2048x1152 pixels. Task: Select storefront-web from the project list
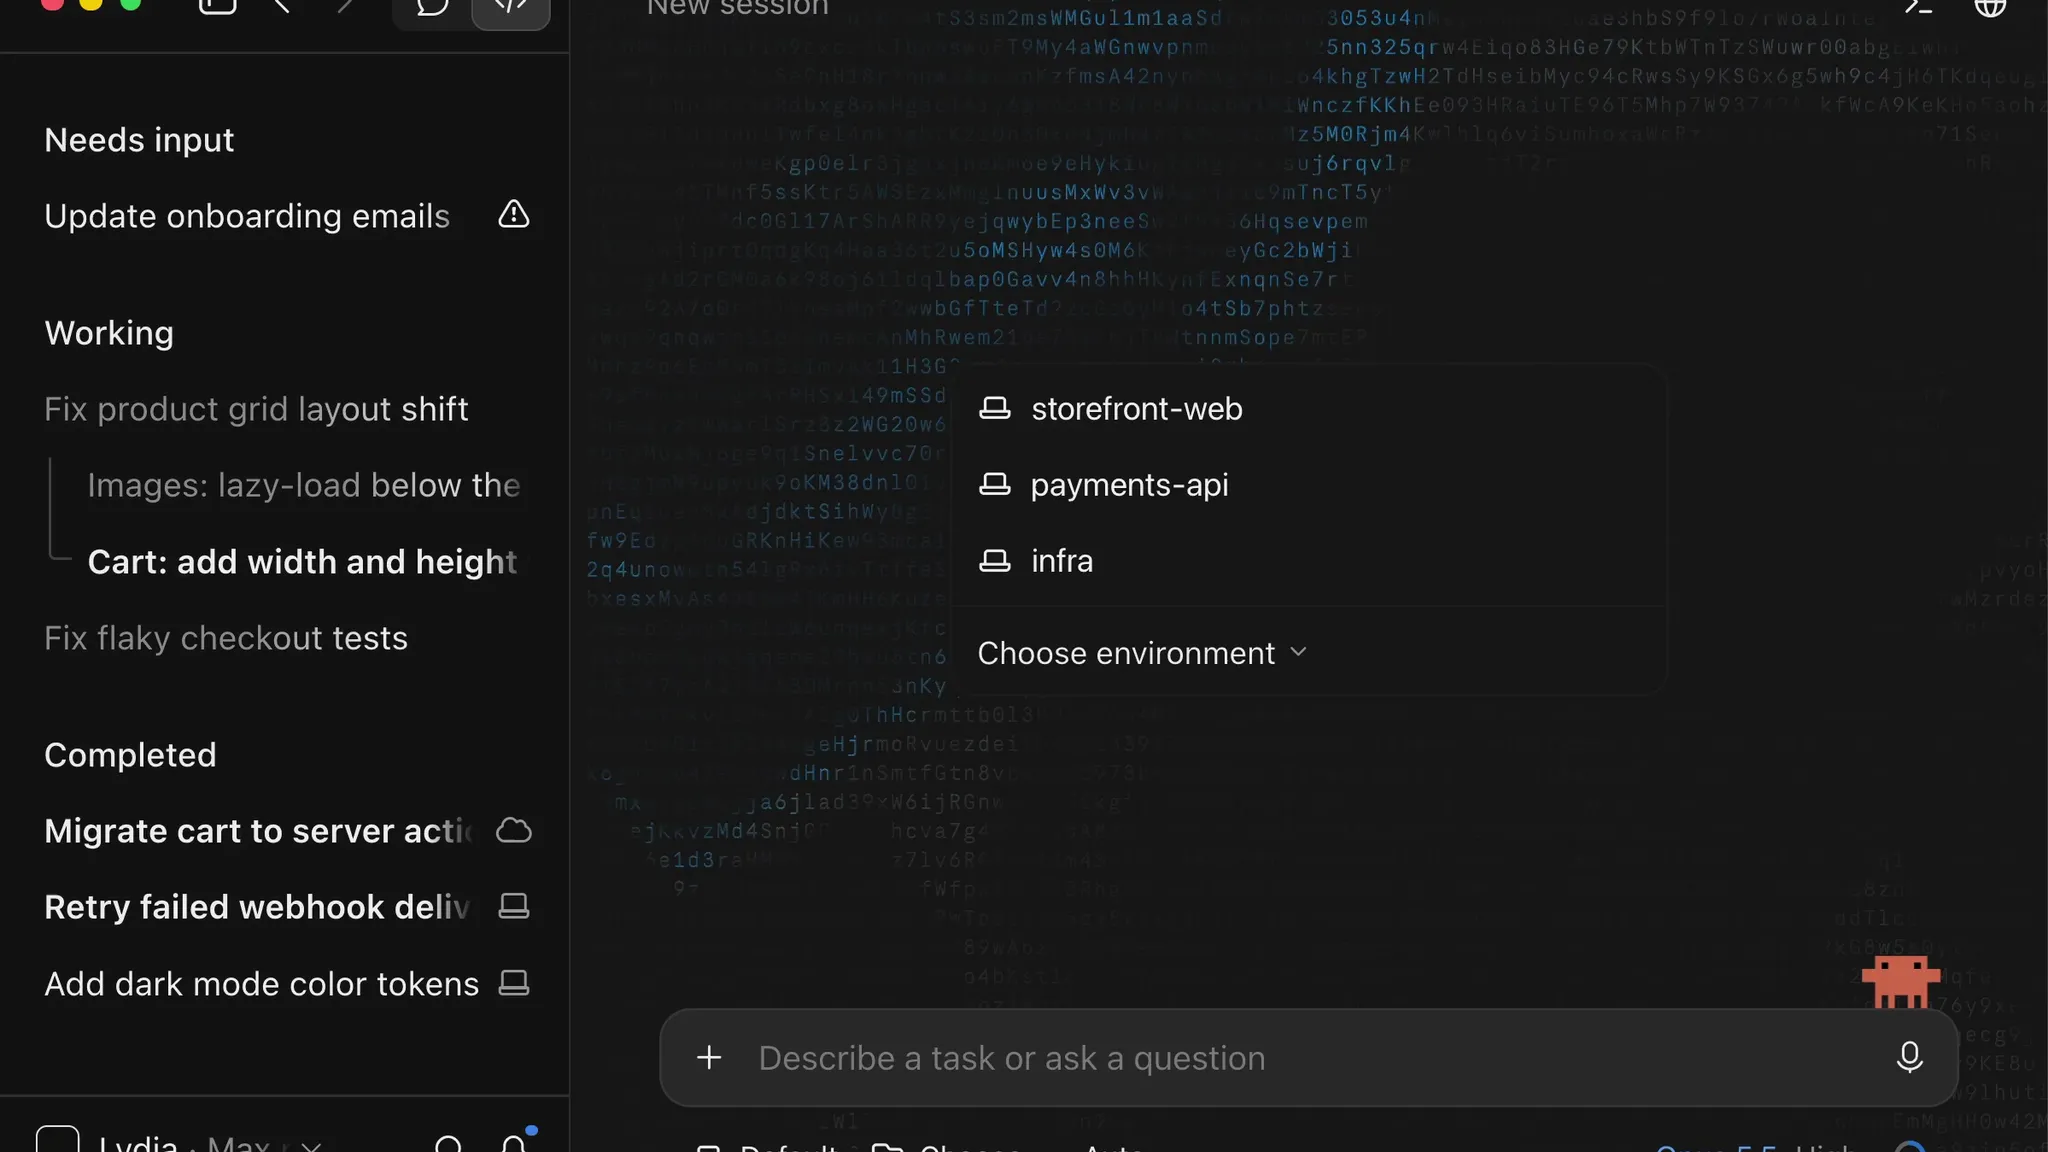(x=1308, y=409)
